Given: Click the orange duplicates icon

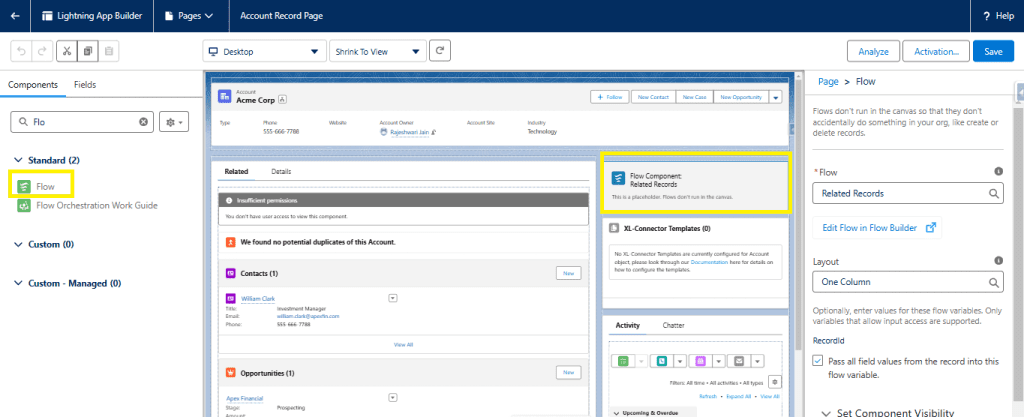Looking at the screenshot, I should coord(230,241).
